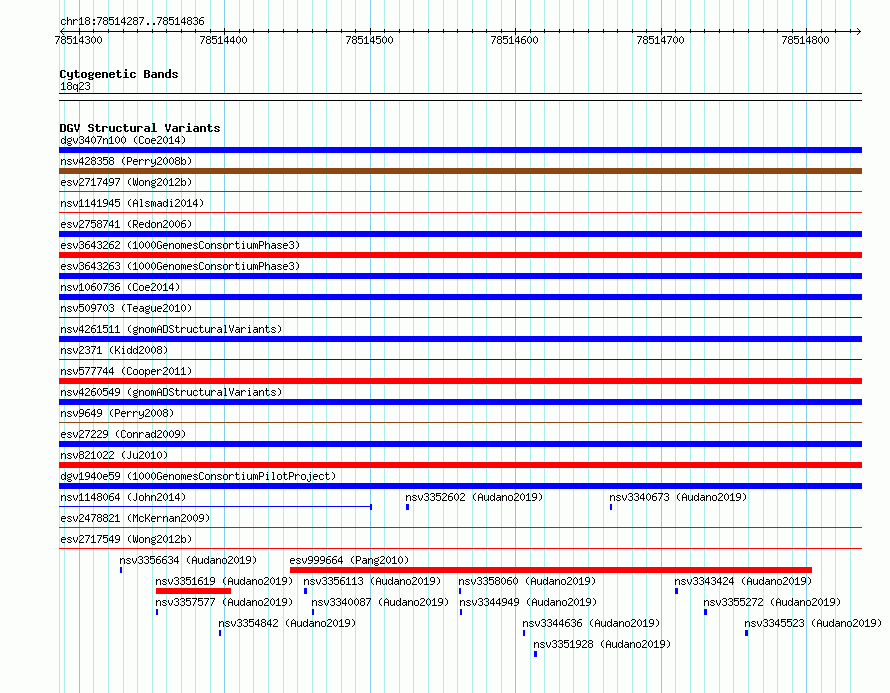Click the 78514700 ruler position label

tap(660, 40)
